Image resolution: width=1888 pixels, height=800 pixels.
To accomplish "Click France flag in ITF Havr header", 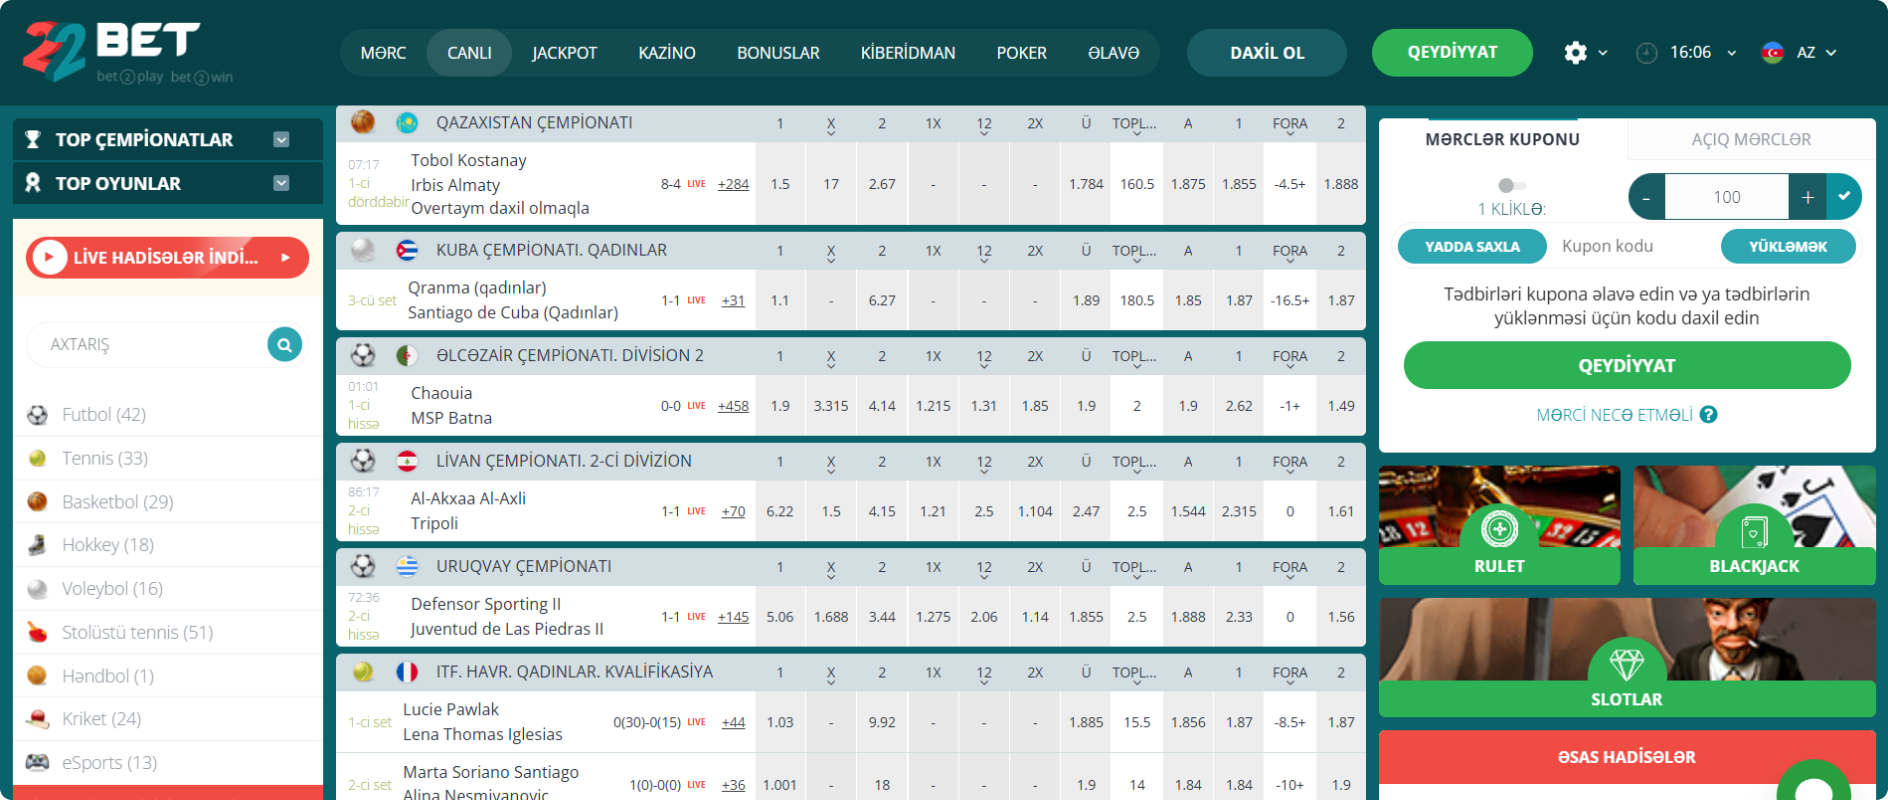I will click(x=407, y=672).
